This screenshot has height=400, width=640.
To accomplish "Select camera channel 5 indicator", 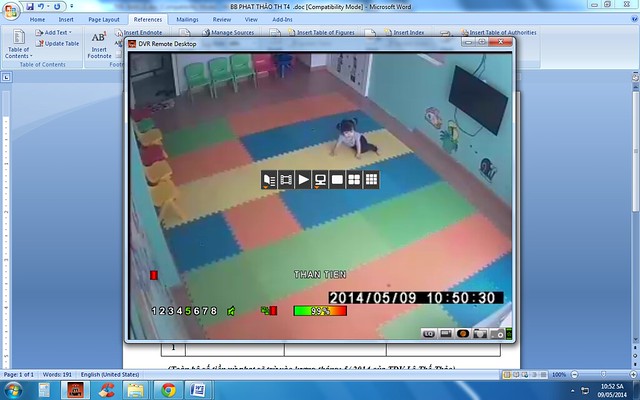I will [188, 311].
